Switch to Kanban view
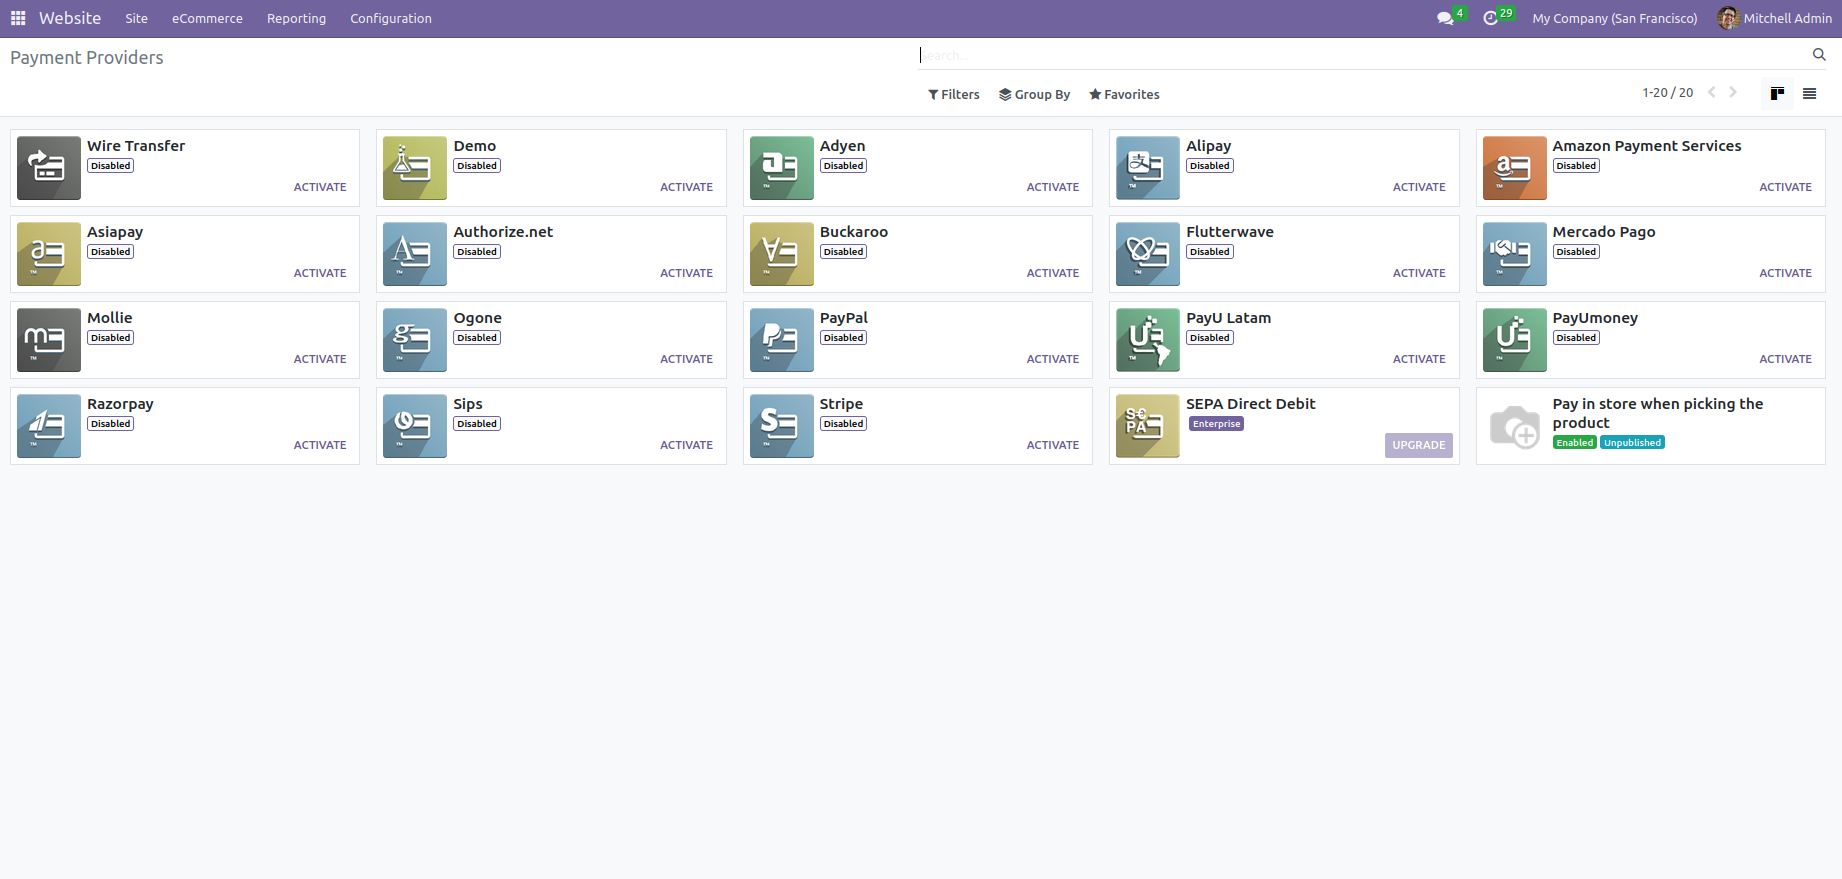 coord(1777,93)
